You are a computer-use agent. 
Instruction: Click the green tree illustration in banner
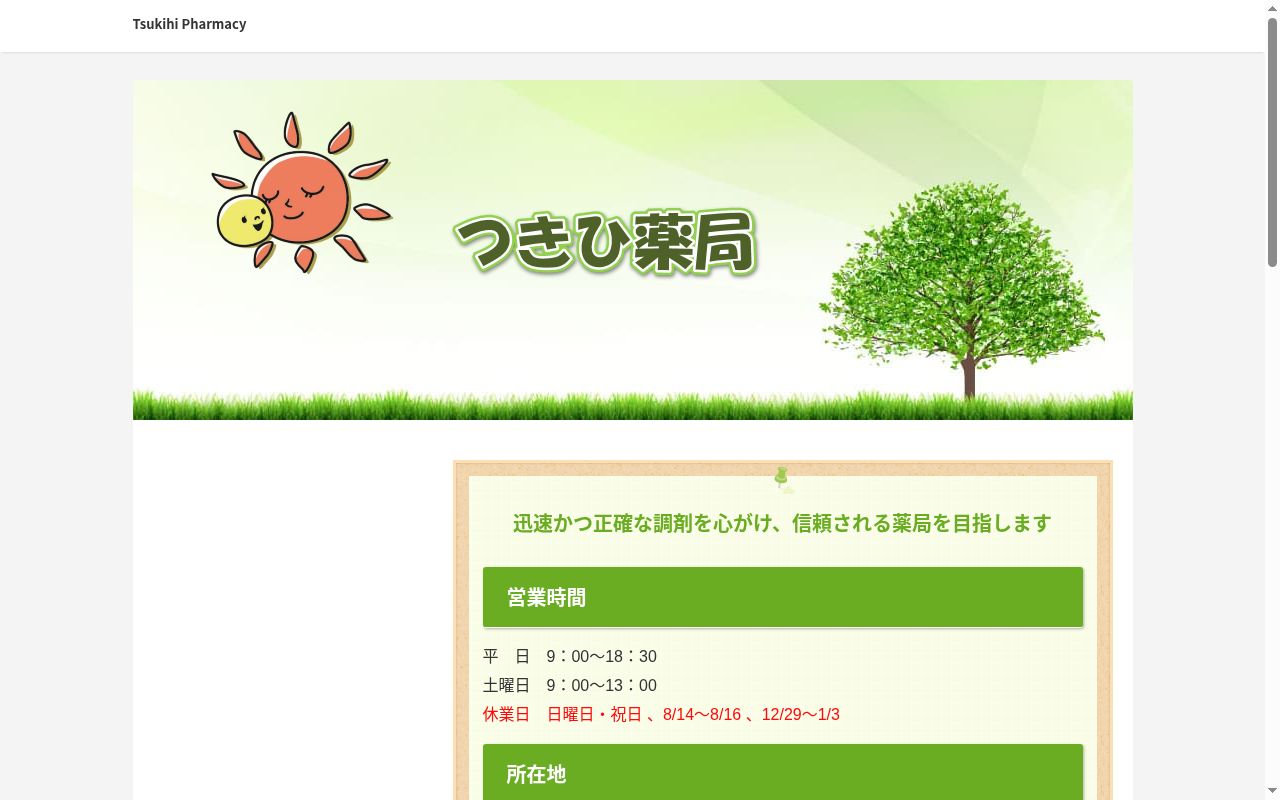962,289
